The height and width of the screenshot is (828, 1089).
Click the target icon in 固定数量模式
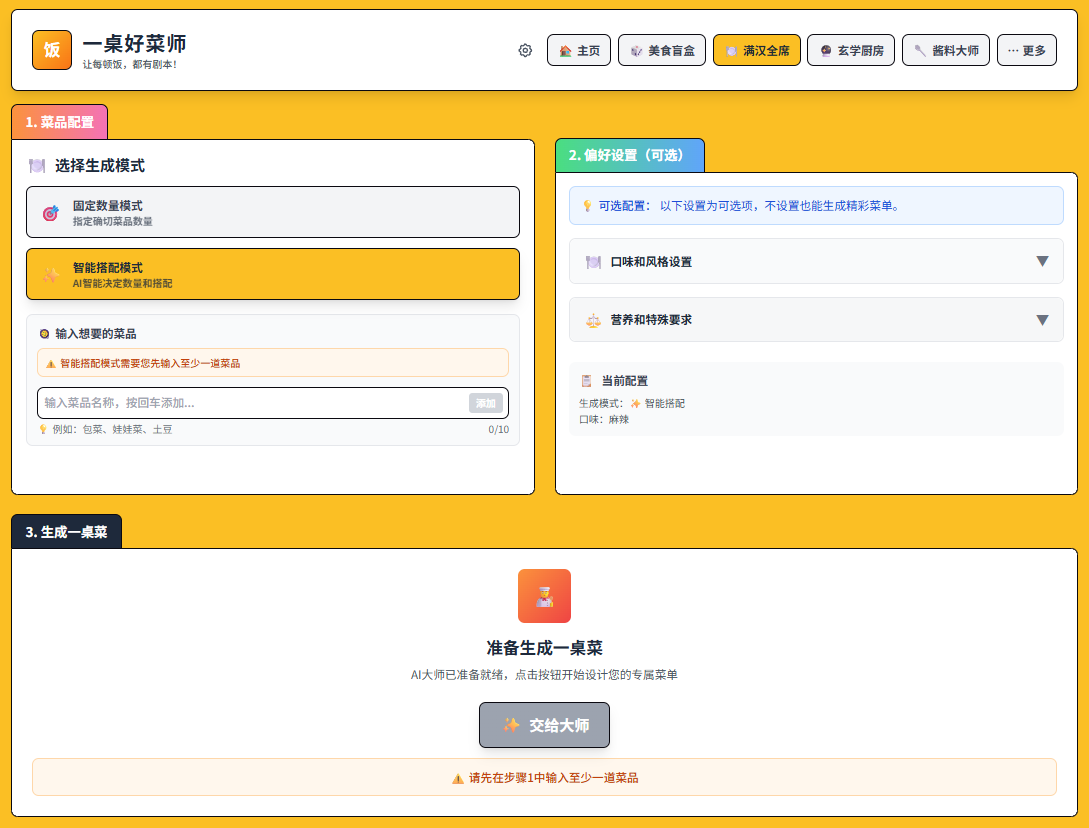(50, 213)
